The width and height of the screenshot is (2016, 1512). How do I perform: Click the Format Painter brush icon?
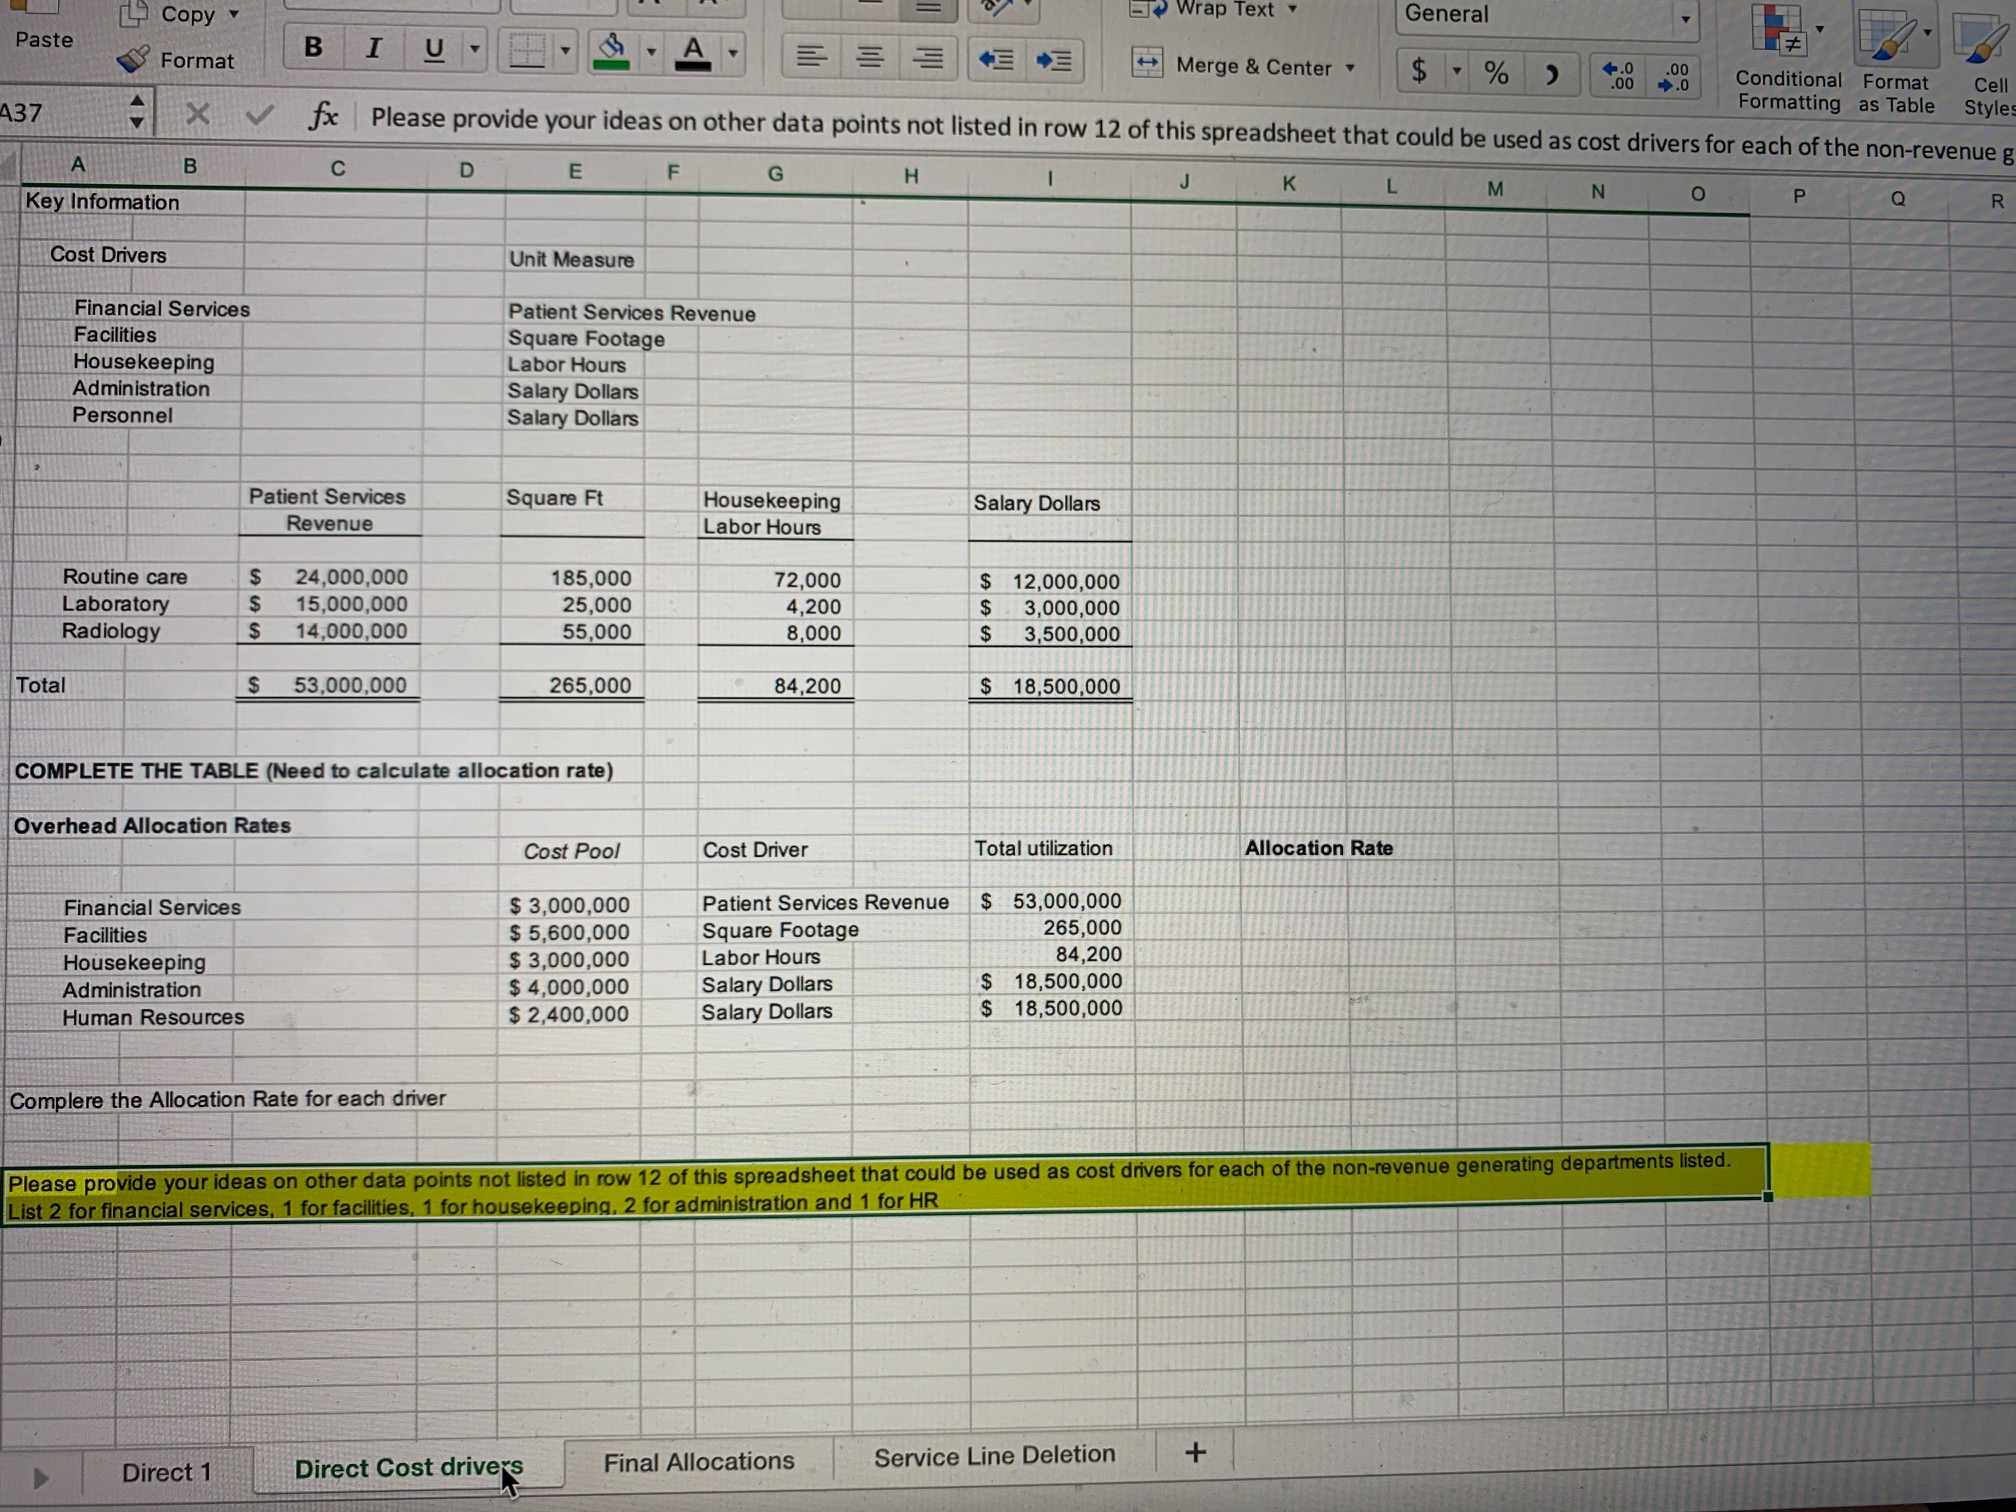(x=134, y=59)
